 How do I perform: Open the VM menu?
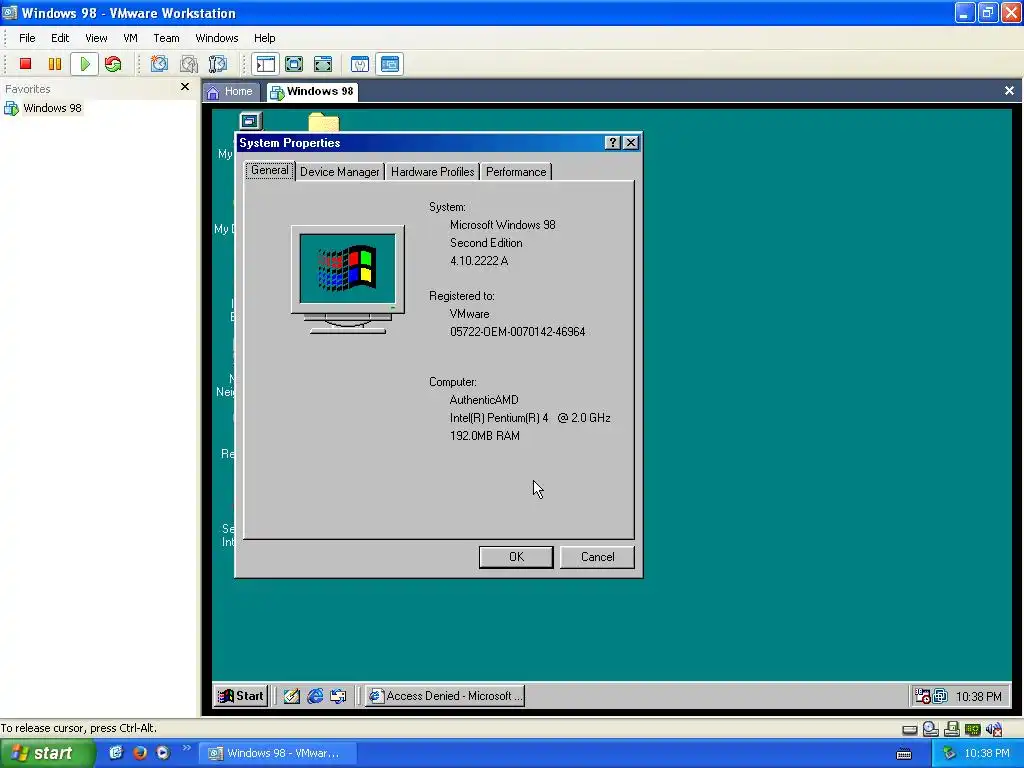click(x=131, y=38)
